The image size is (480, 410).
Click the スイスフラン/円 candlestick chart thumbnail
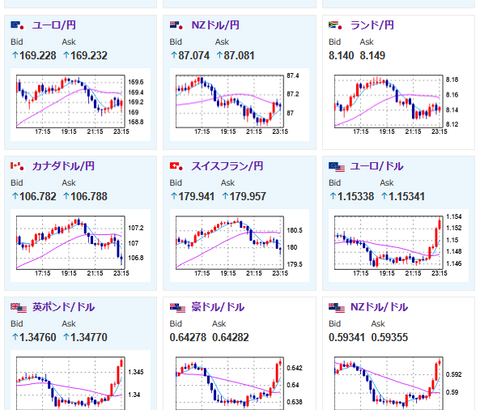coord(239,246)
